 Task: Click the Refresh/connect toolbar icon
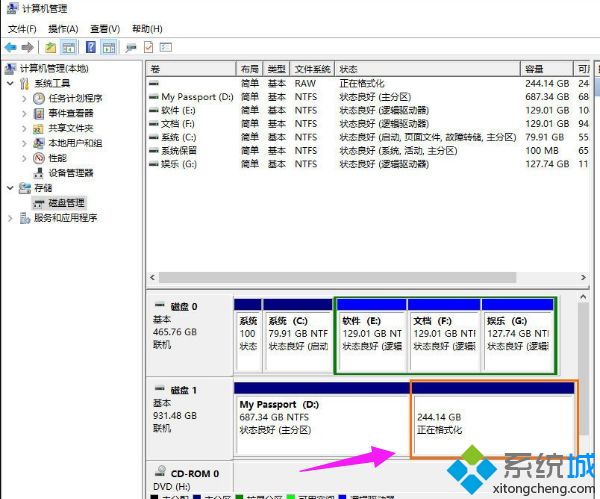pyautogui.click(x=131, y=47)
